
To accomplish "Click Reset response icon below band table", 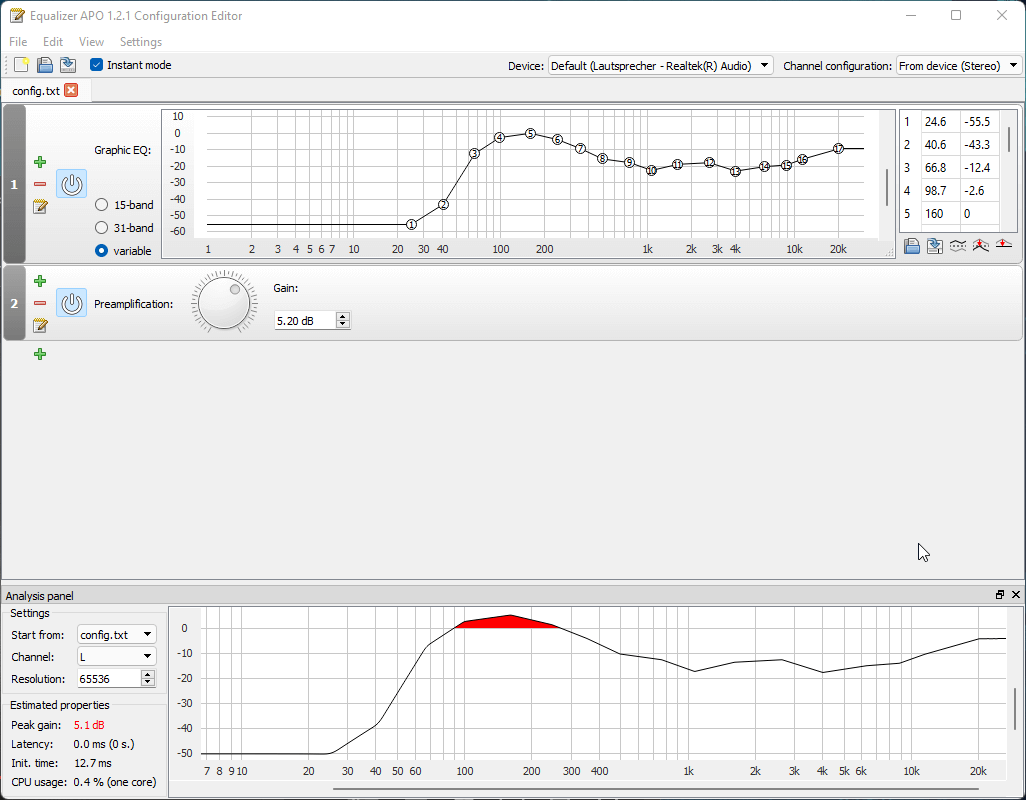I will tap(1004, 246).
